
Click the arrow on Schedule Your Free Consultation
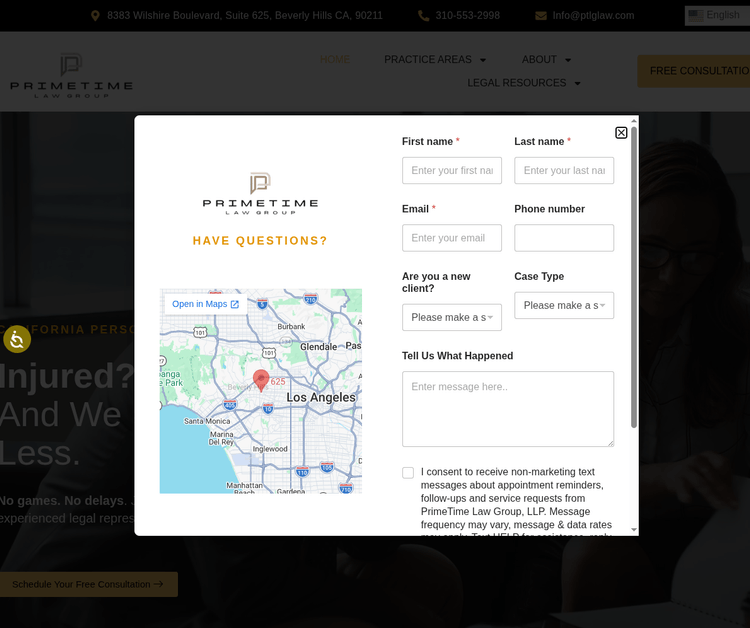click(158, 584)
